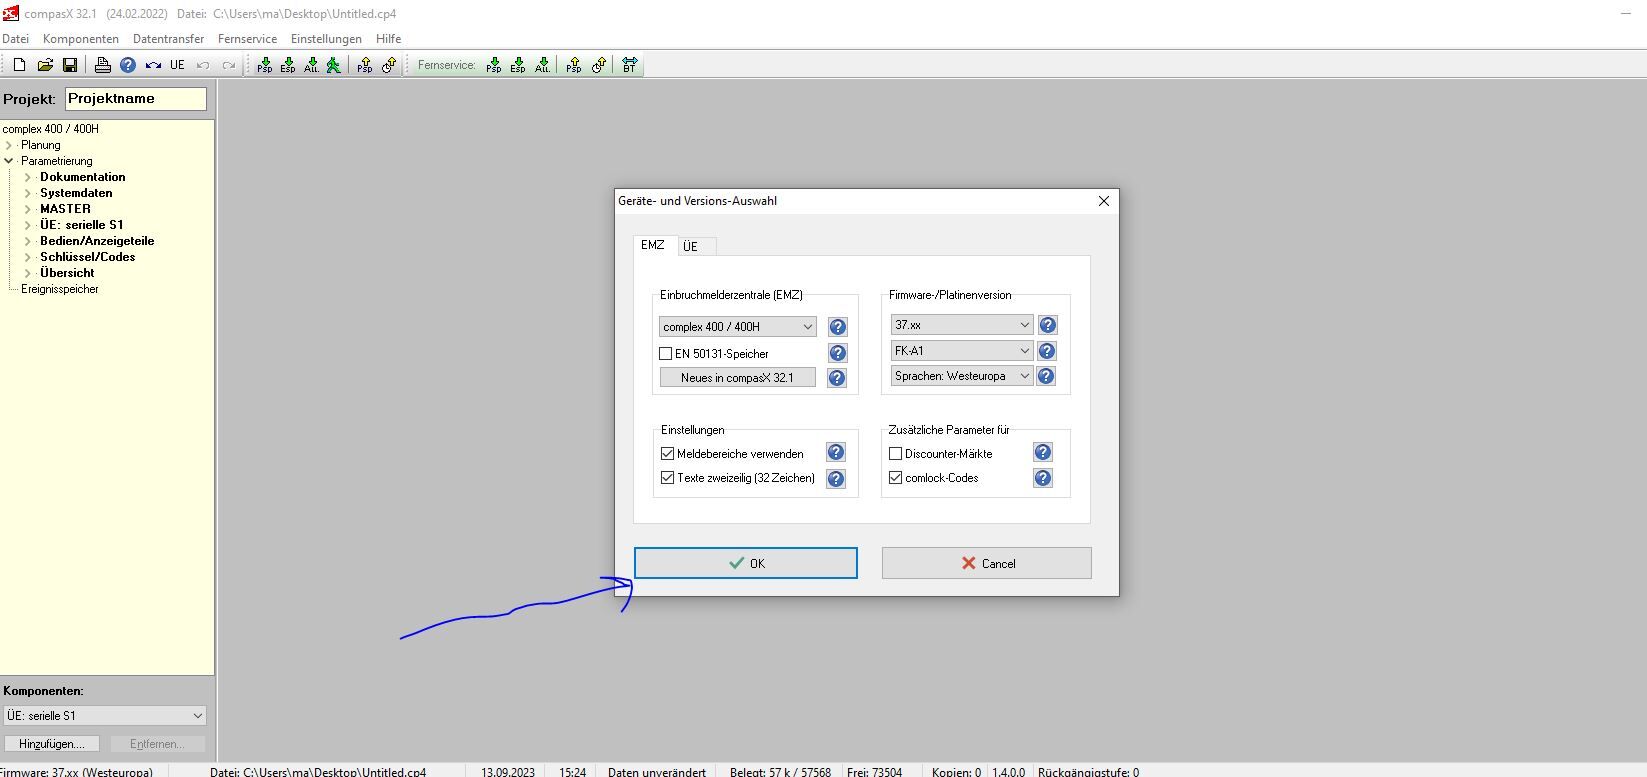Open the Sprachen: Westeuropa dropdown
Image resolution: width=1647 pixels, height=777 pixels.
(962, 376)
